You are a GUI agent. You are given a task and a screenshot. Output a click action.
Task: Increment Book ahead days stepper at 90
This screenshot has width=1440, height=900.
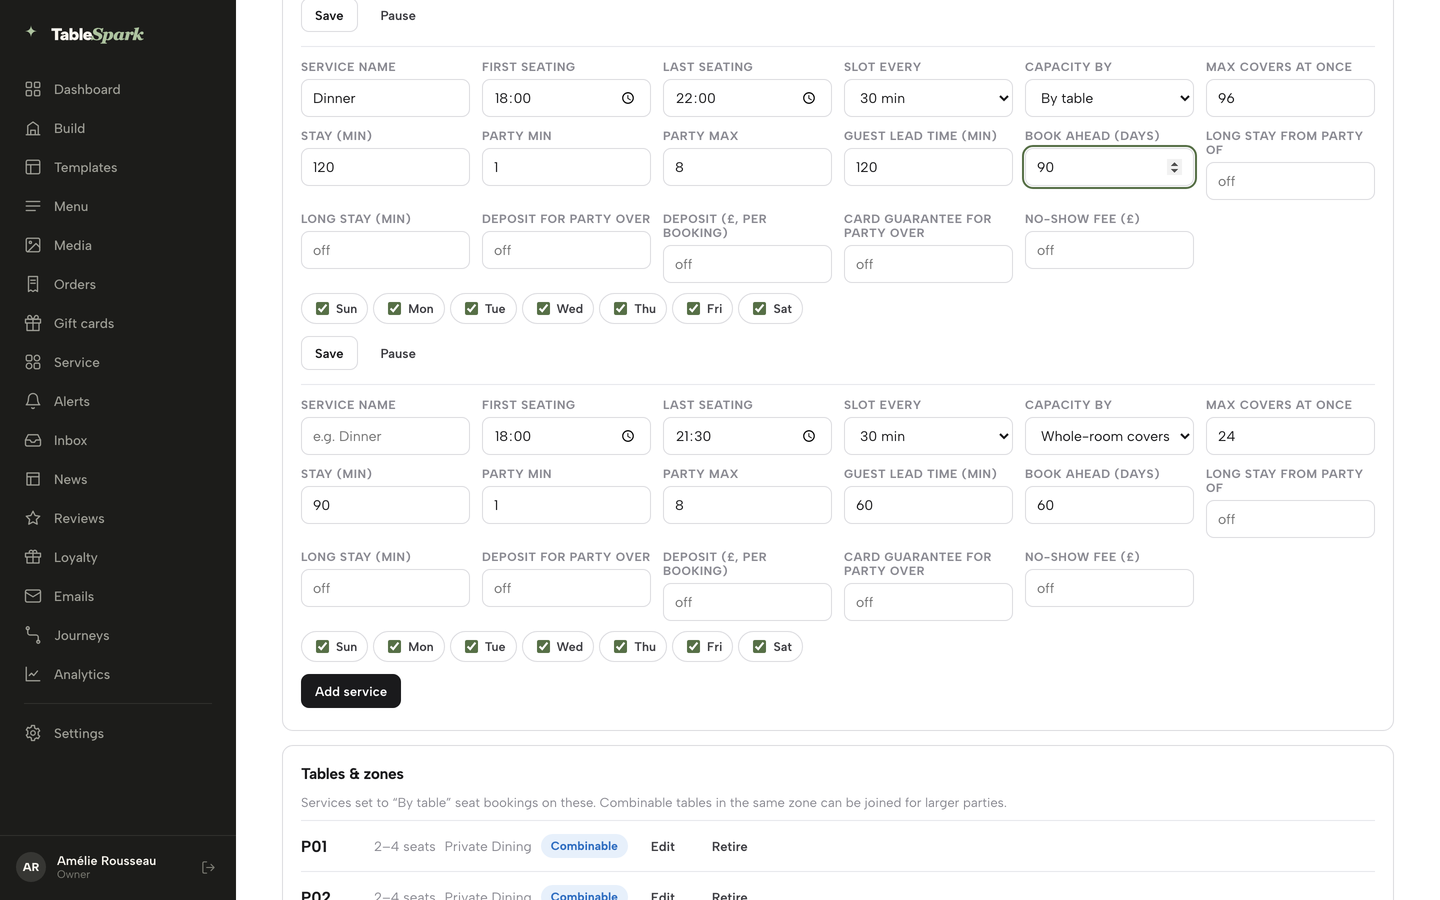[1174, 163]
